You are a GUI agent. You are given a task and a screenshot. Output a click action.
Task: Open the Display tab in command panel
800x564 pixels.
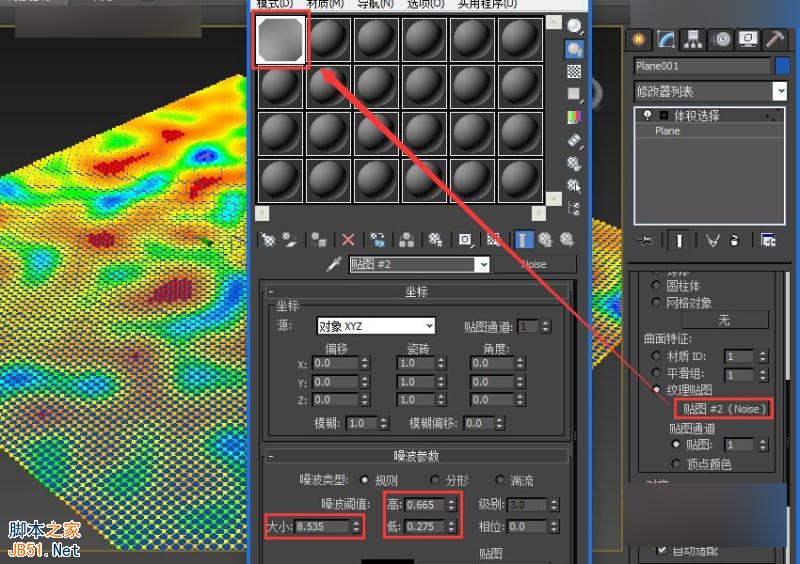click(x=748, y=39)
